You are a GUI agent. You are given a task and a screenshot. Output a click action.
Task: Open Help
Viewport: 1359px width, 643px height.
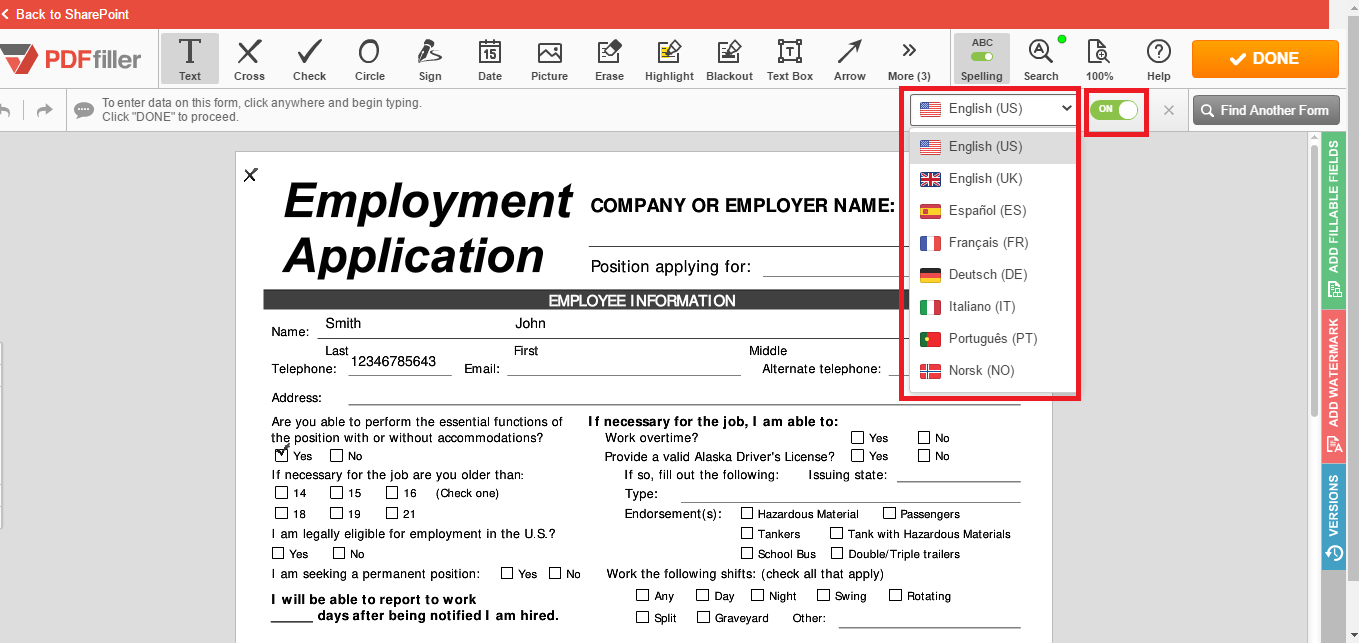pyautogui.click(x=1159, y=59)
